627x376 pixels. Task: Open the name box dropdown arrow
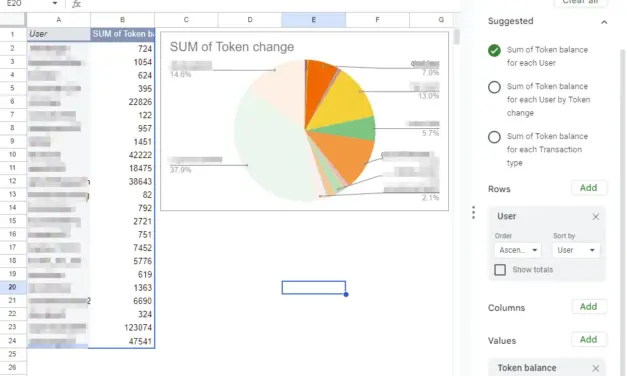click(55, 4)
